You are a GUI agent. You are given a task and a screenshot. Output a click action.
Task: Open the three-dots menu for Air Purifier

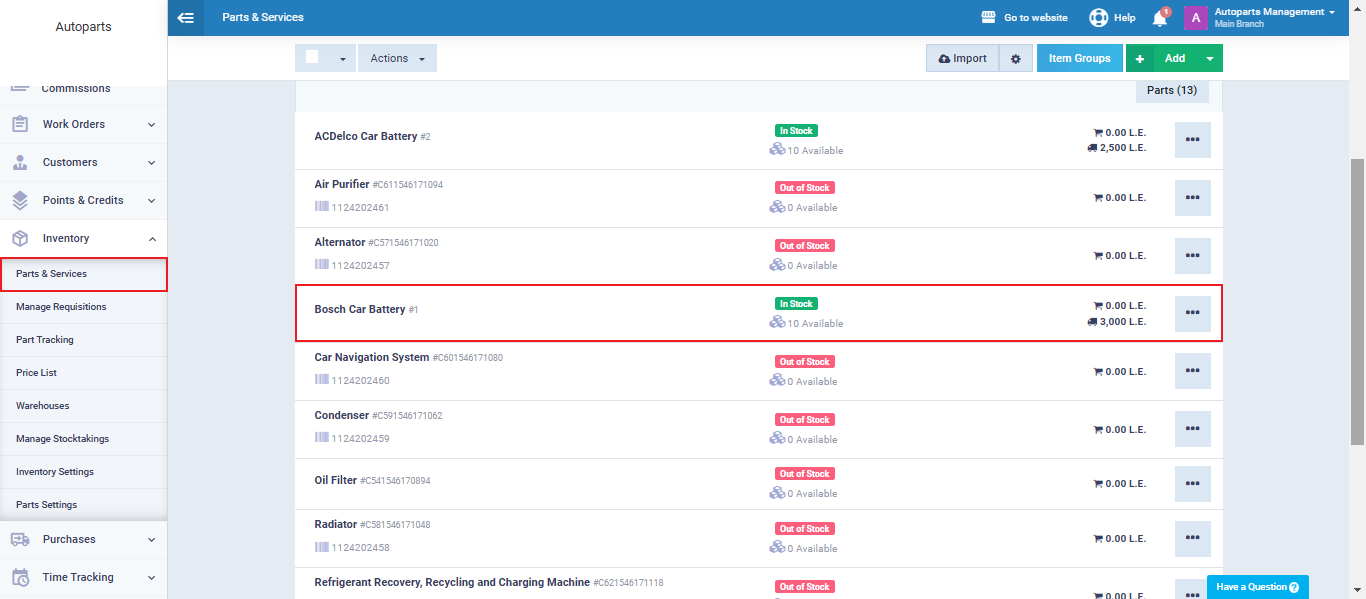pos(1192,198)
